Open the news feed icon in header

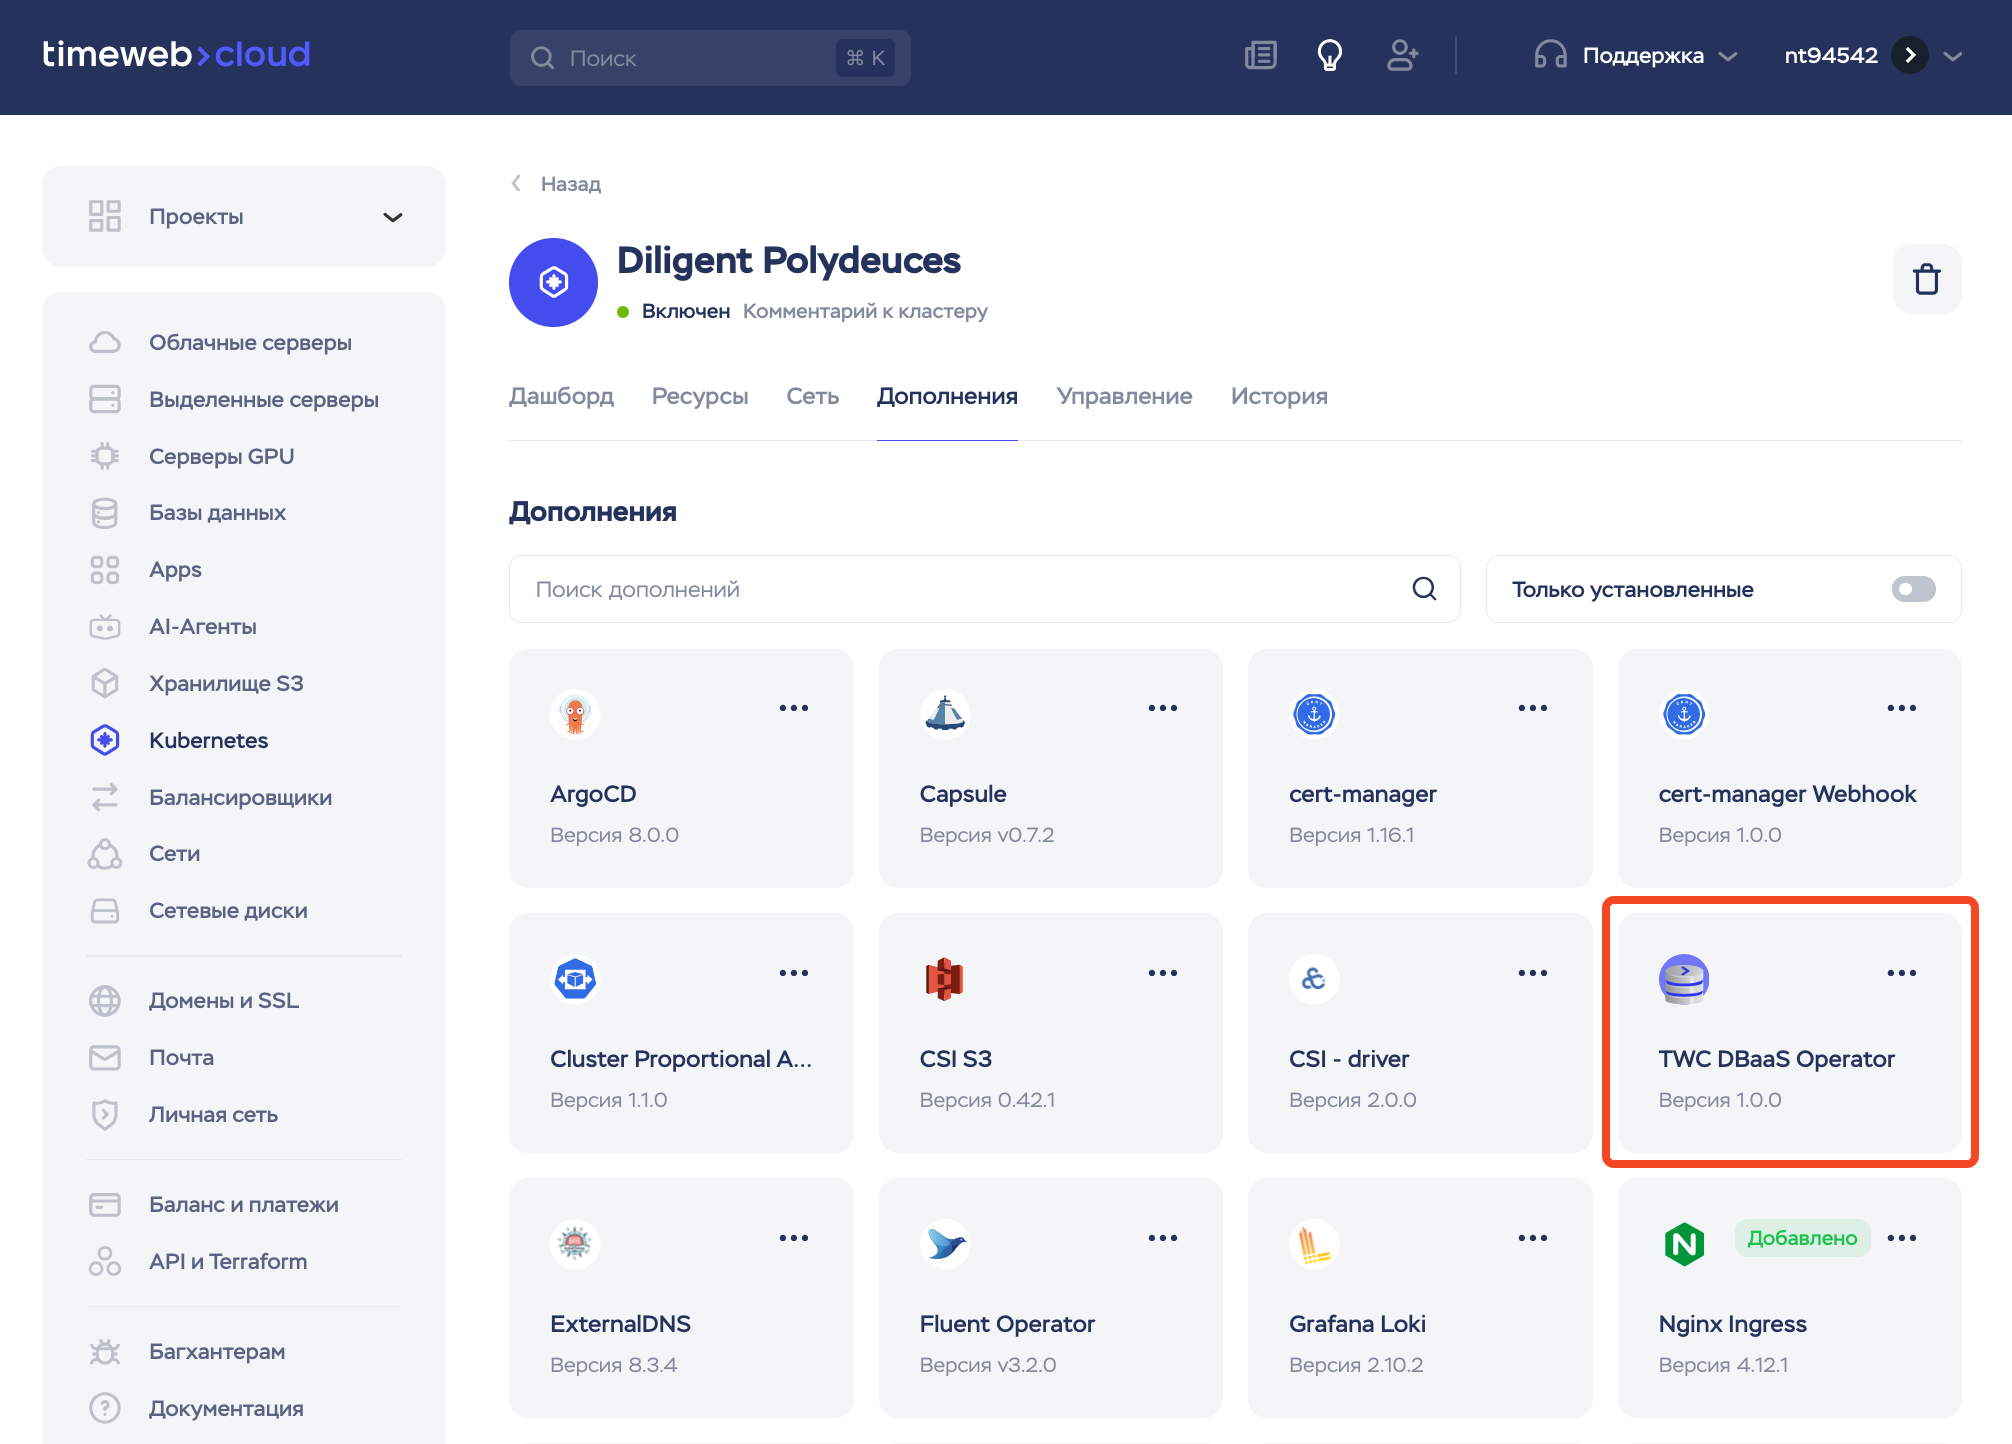point(1260,56)
